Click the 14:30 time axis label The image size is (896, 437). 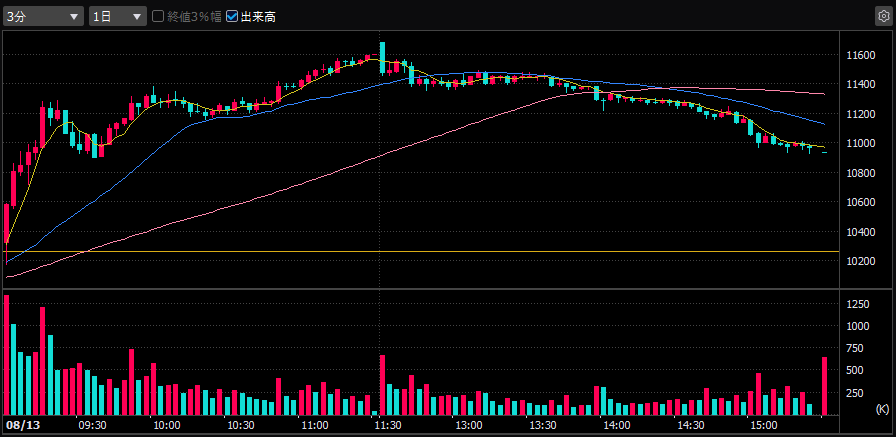[x=690, y=426]
